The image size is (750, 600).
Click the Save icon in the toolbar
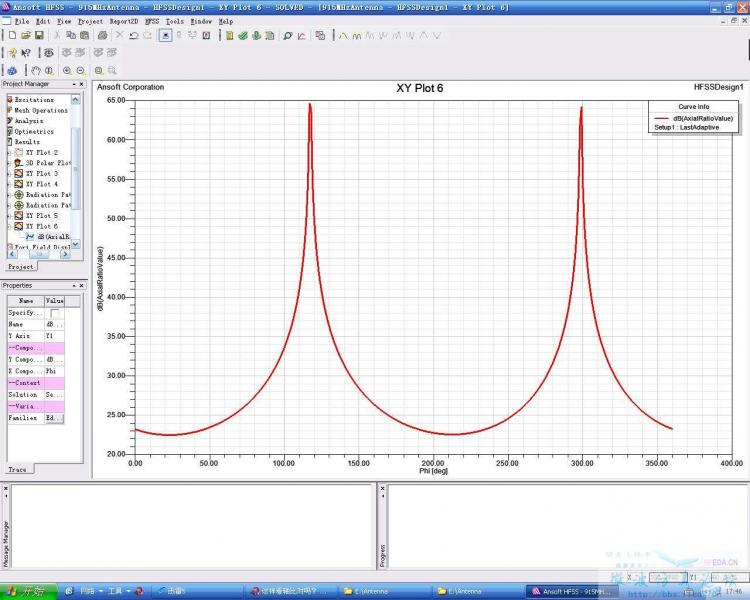pyautogui.click(x=39, y=35)
